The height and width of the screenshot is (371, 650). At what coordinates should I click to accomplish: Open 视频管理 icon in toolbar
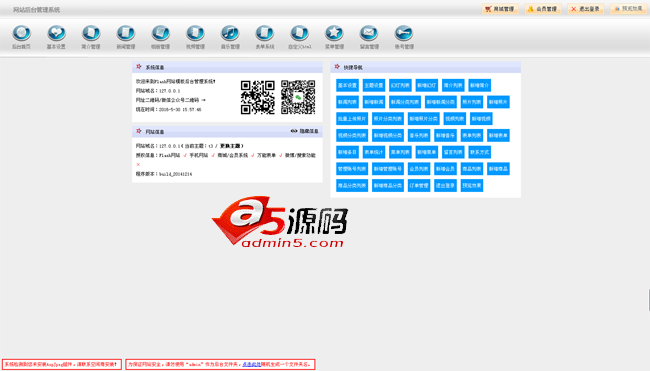[195, 33]
